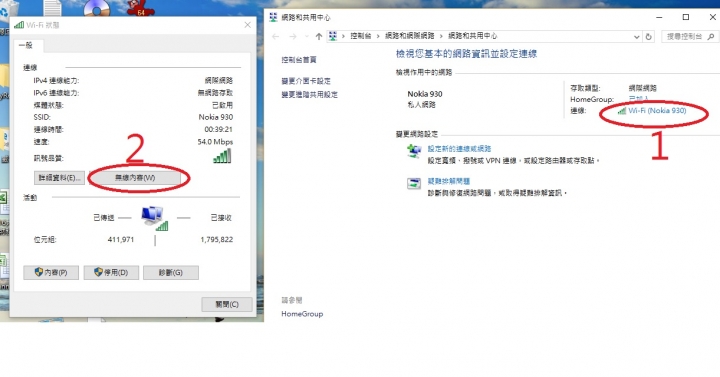Click the red 64 desktop icon
The width and height of the screenshot is (720, 377).
[x=140, y=7]
